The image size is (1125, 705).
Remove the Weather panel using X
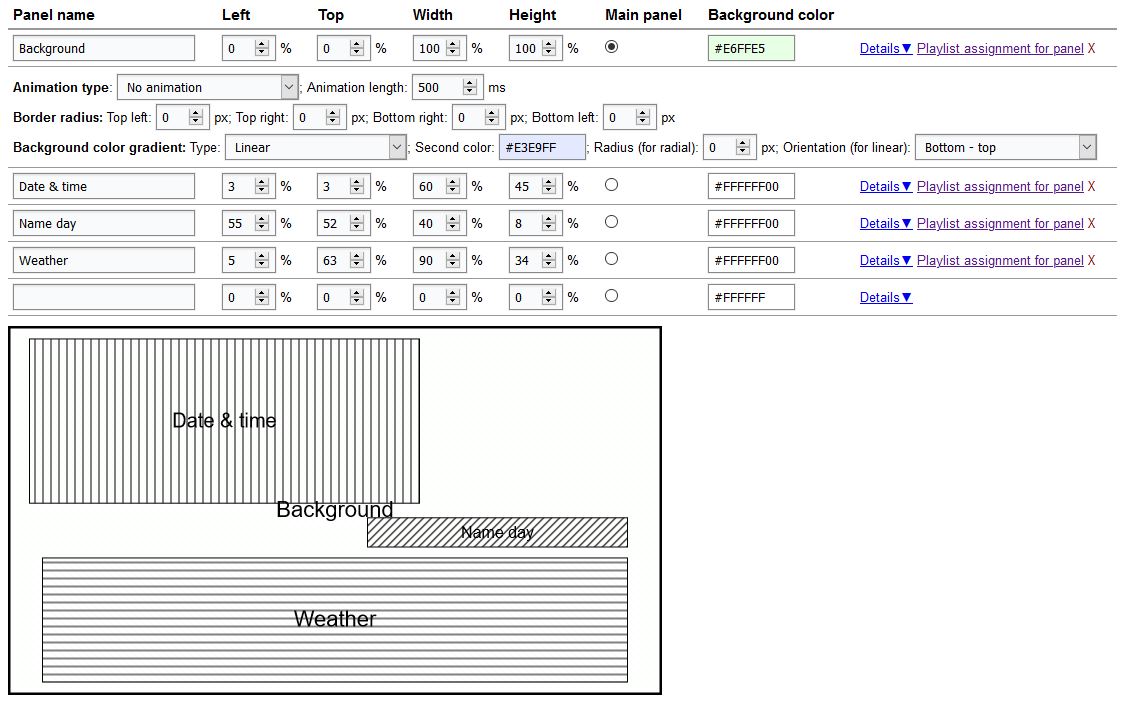(1091, 260)
